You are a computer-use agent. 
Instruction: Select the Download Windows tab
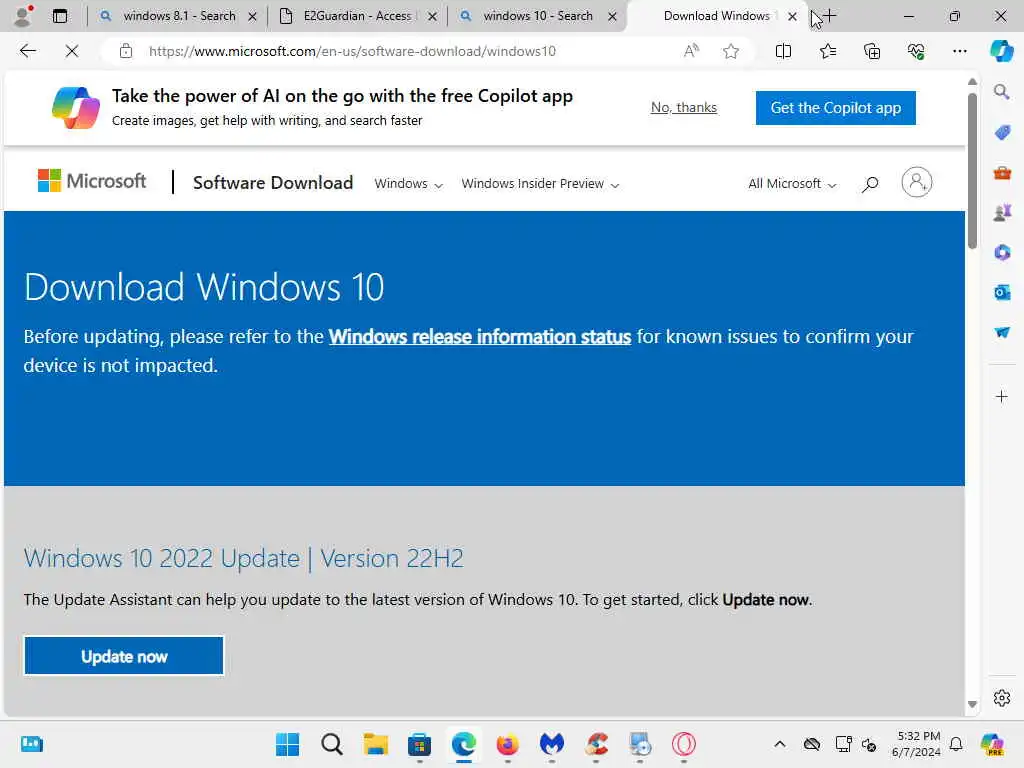pyautogui.click(x=715, y=16)
